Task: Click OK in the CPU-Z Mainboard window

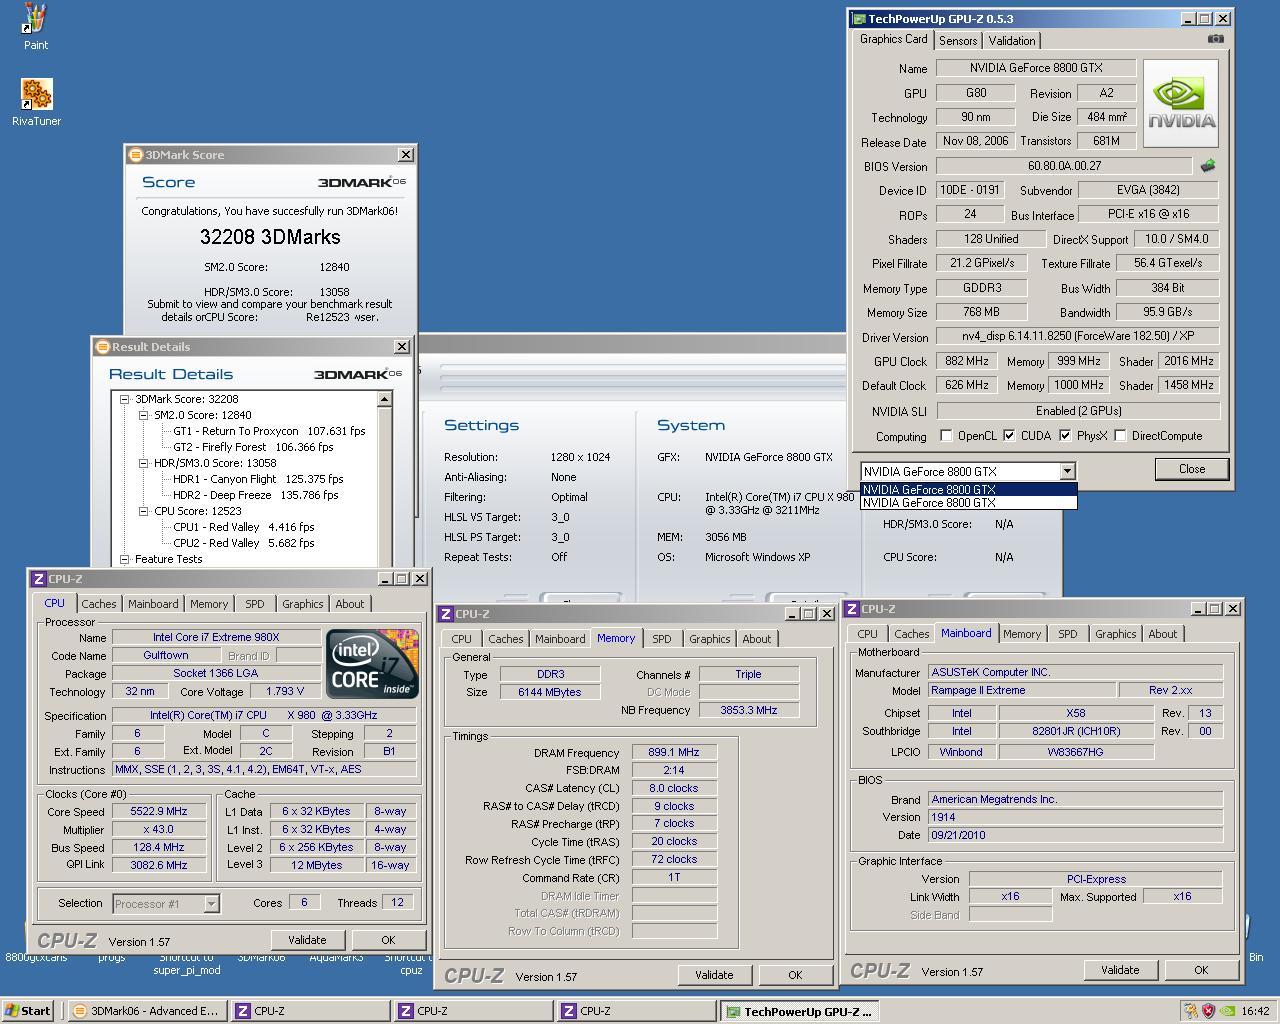Action: click(1201, 970)
